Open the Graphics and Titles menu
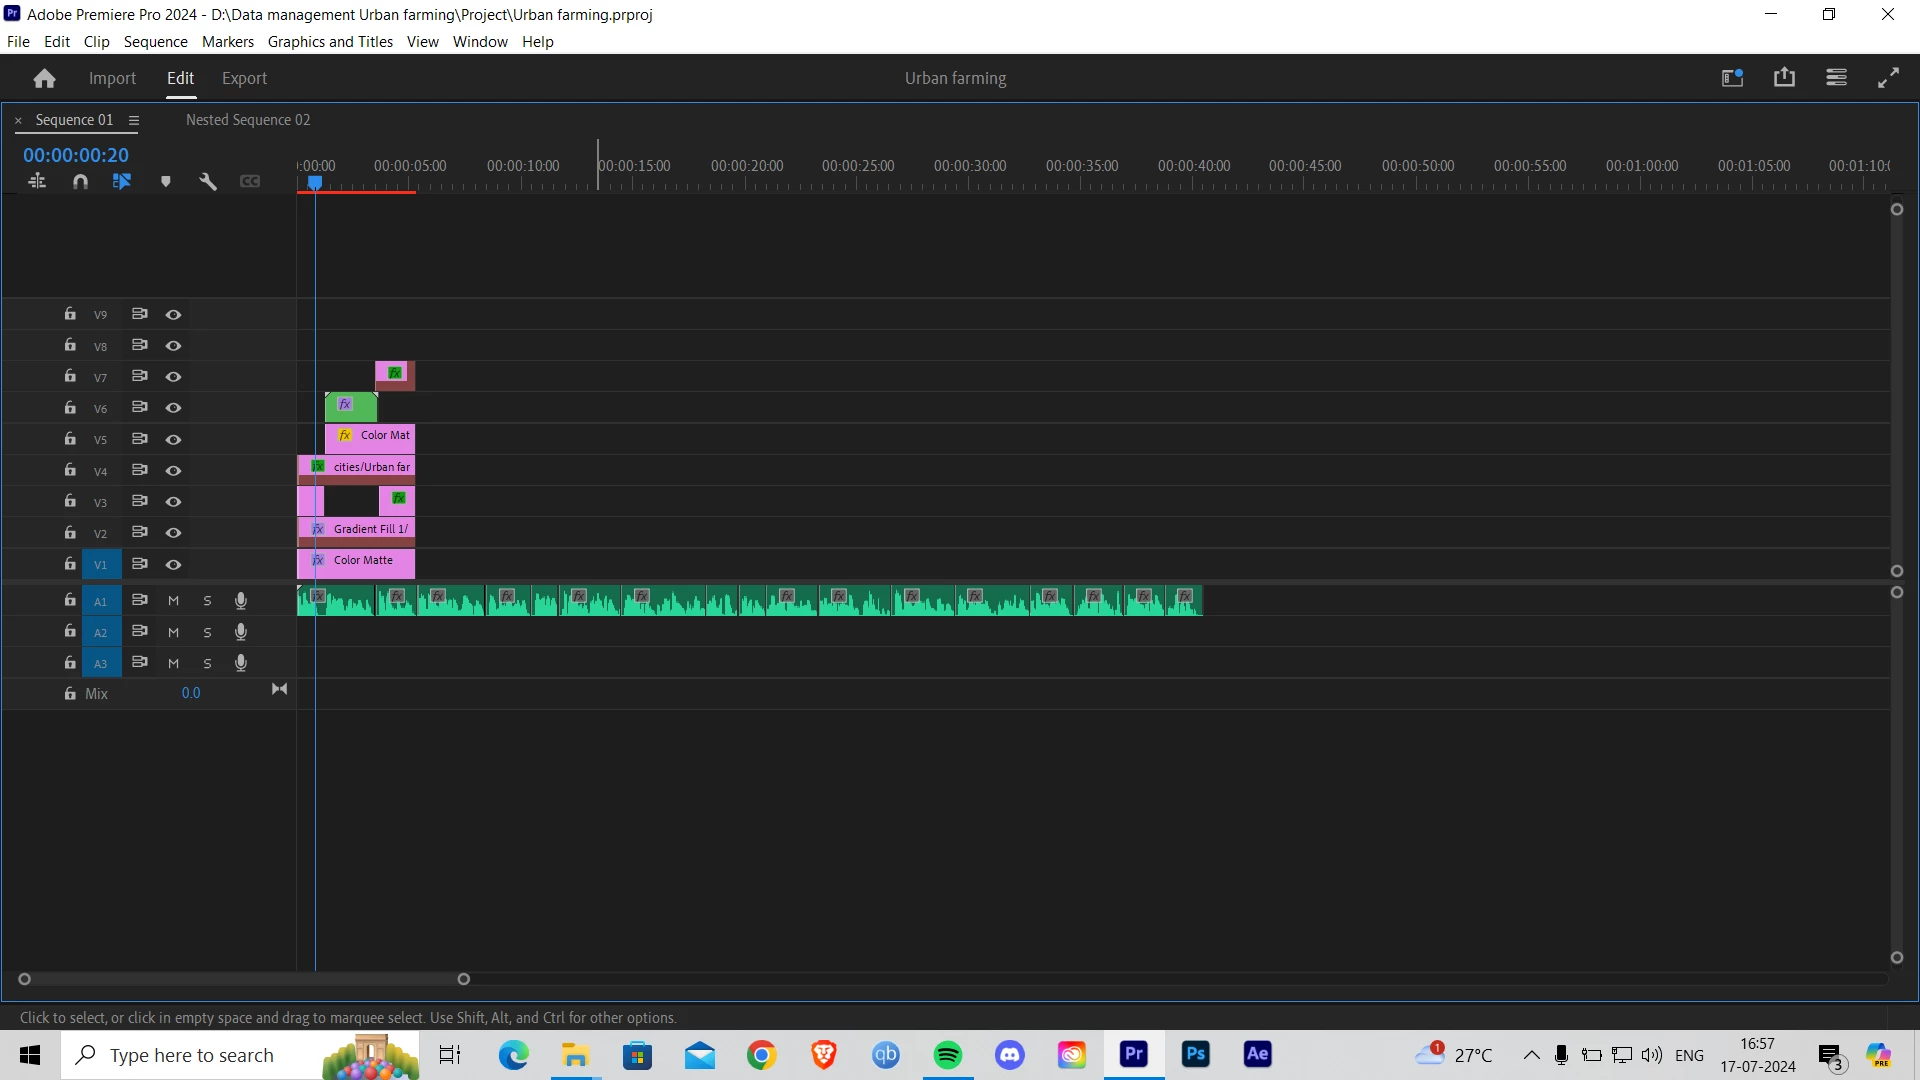Screen dimensions: 1920x1080 [330, 42]
